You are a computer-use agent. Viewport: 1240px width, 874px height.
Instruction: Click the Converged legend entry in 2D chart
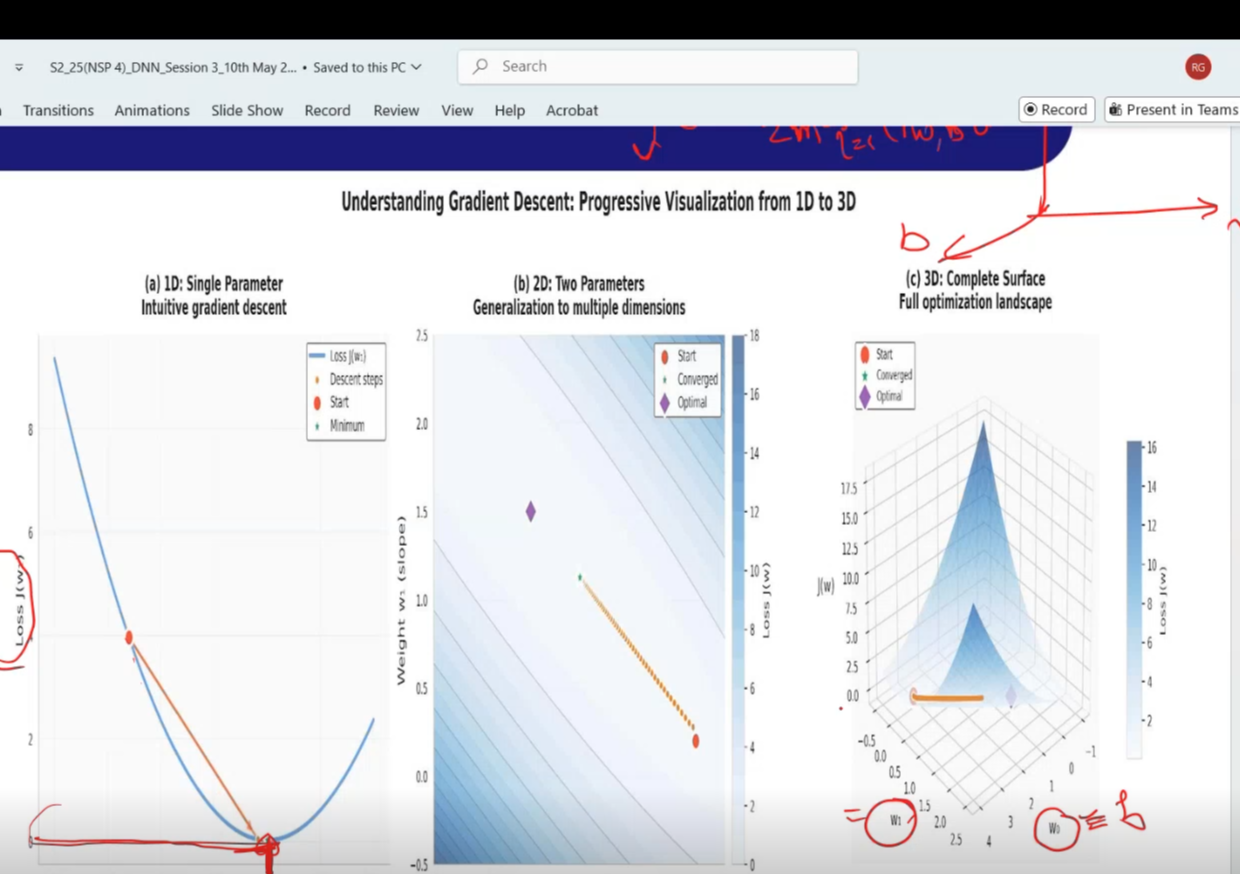(688, 379)
